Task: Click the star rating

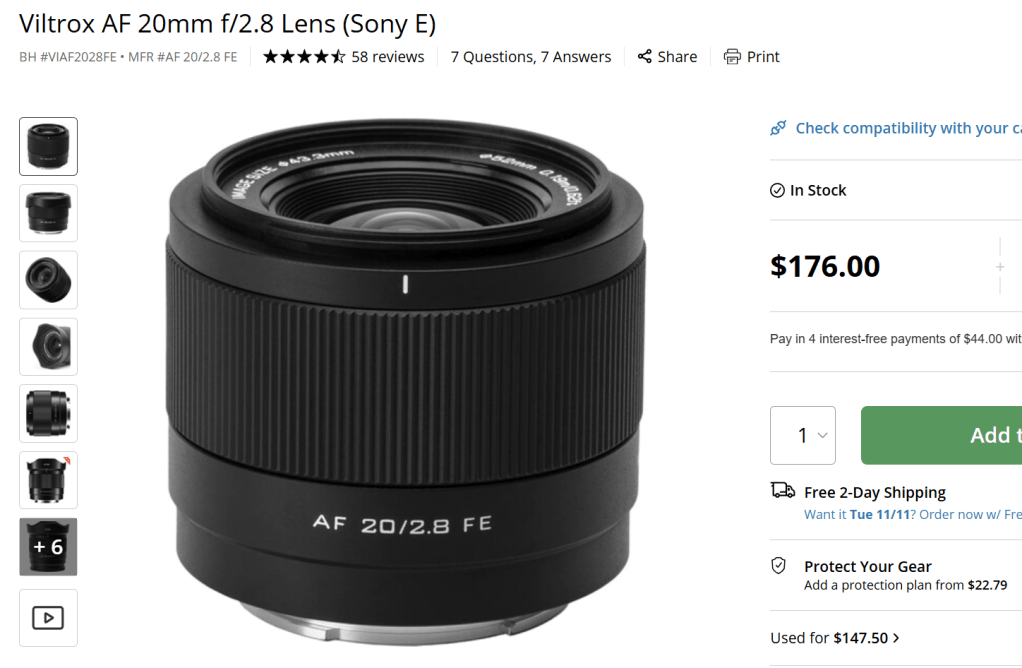Action: tap(303, 57)
